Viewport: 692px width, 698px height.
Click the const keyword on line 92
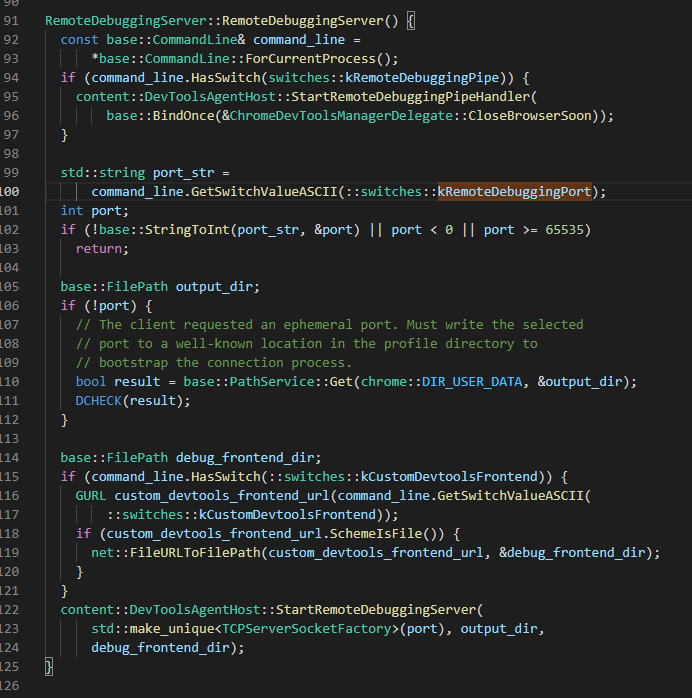(80, 40)
